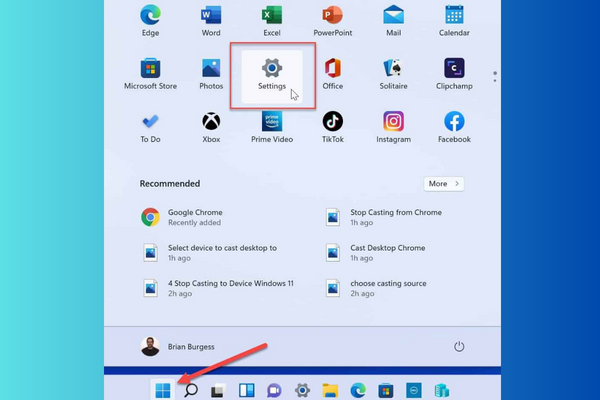Open Task View on the taskbar
600x400 pixels.
(x=218, y=390)
